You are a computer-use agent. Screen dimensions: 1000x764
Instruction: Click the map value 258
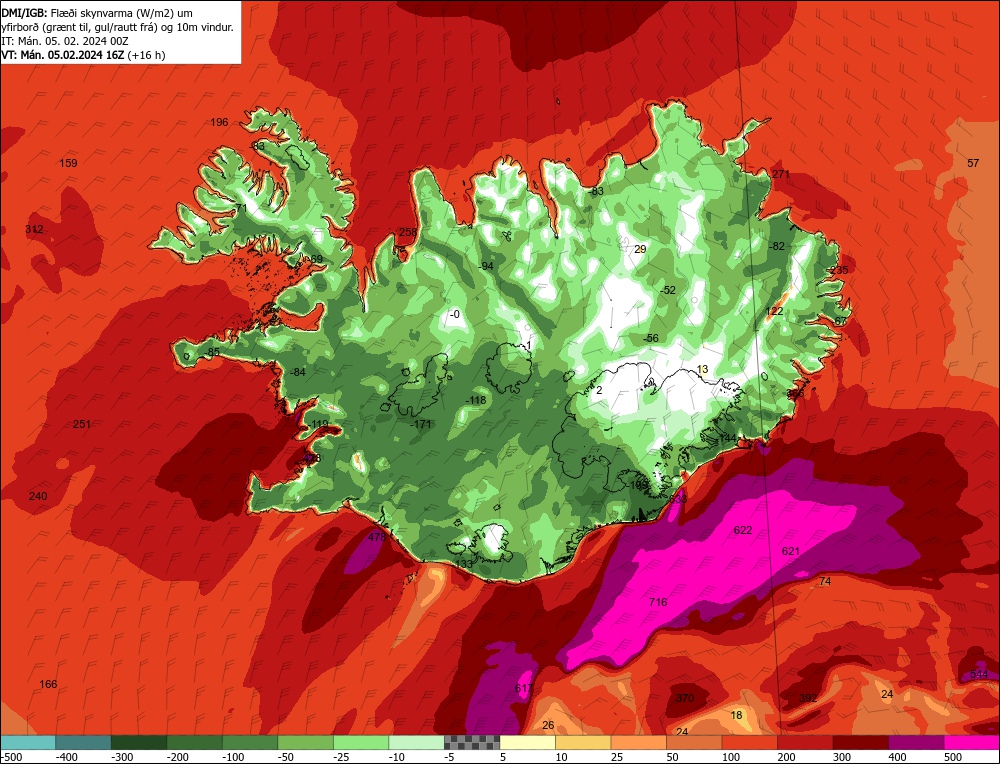408,232
